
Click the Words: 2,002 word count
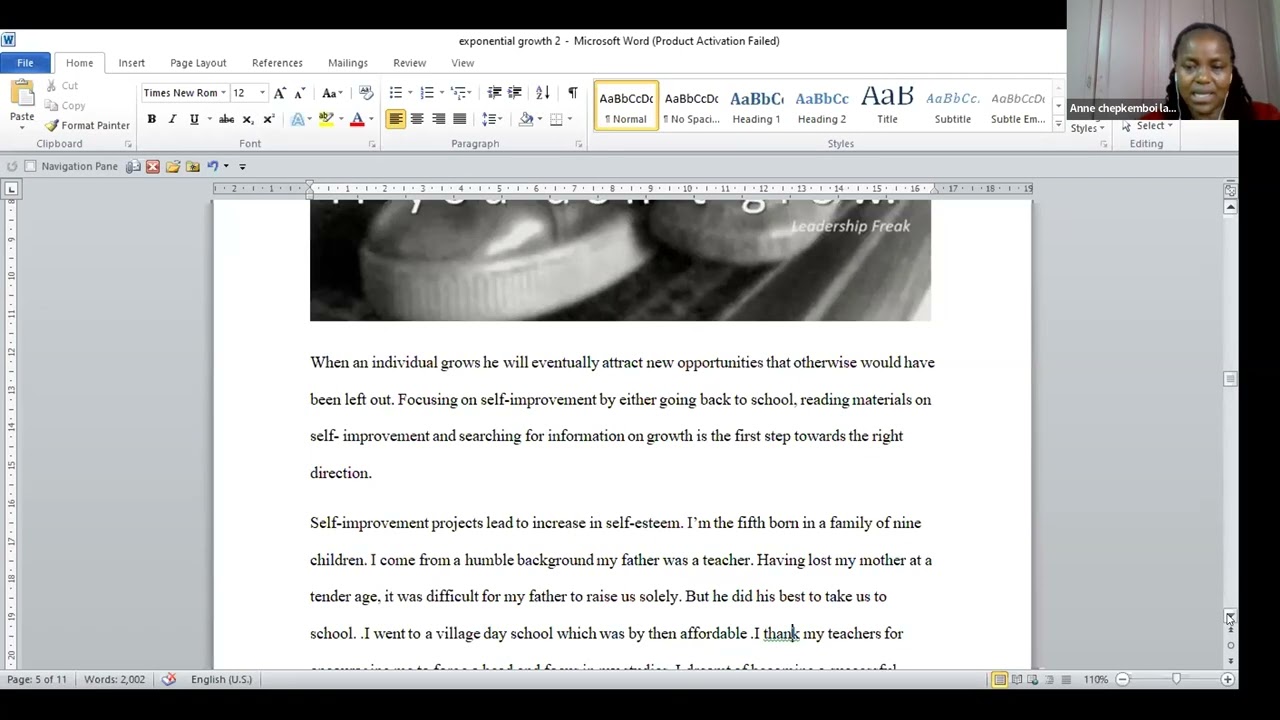point(114,680)
